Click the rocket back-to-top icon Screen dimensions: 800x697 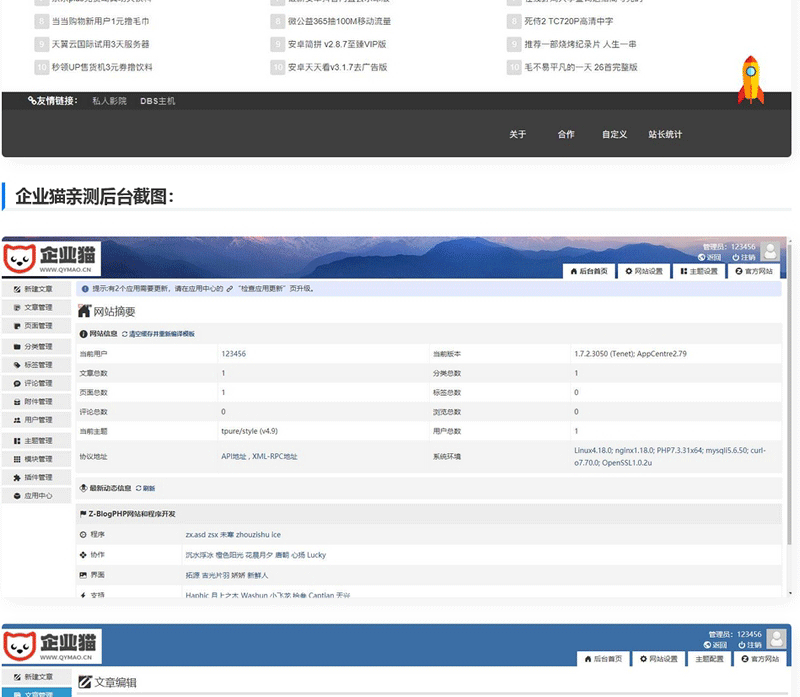pyautogui.click(x=751, y=80)
